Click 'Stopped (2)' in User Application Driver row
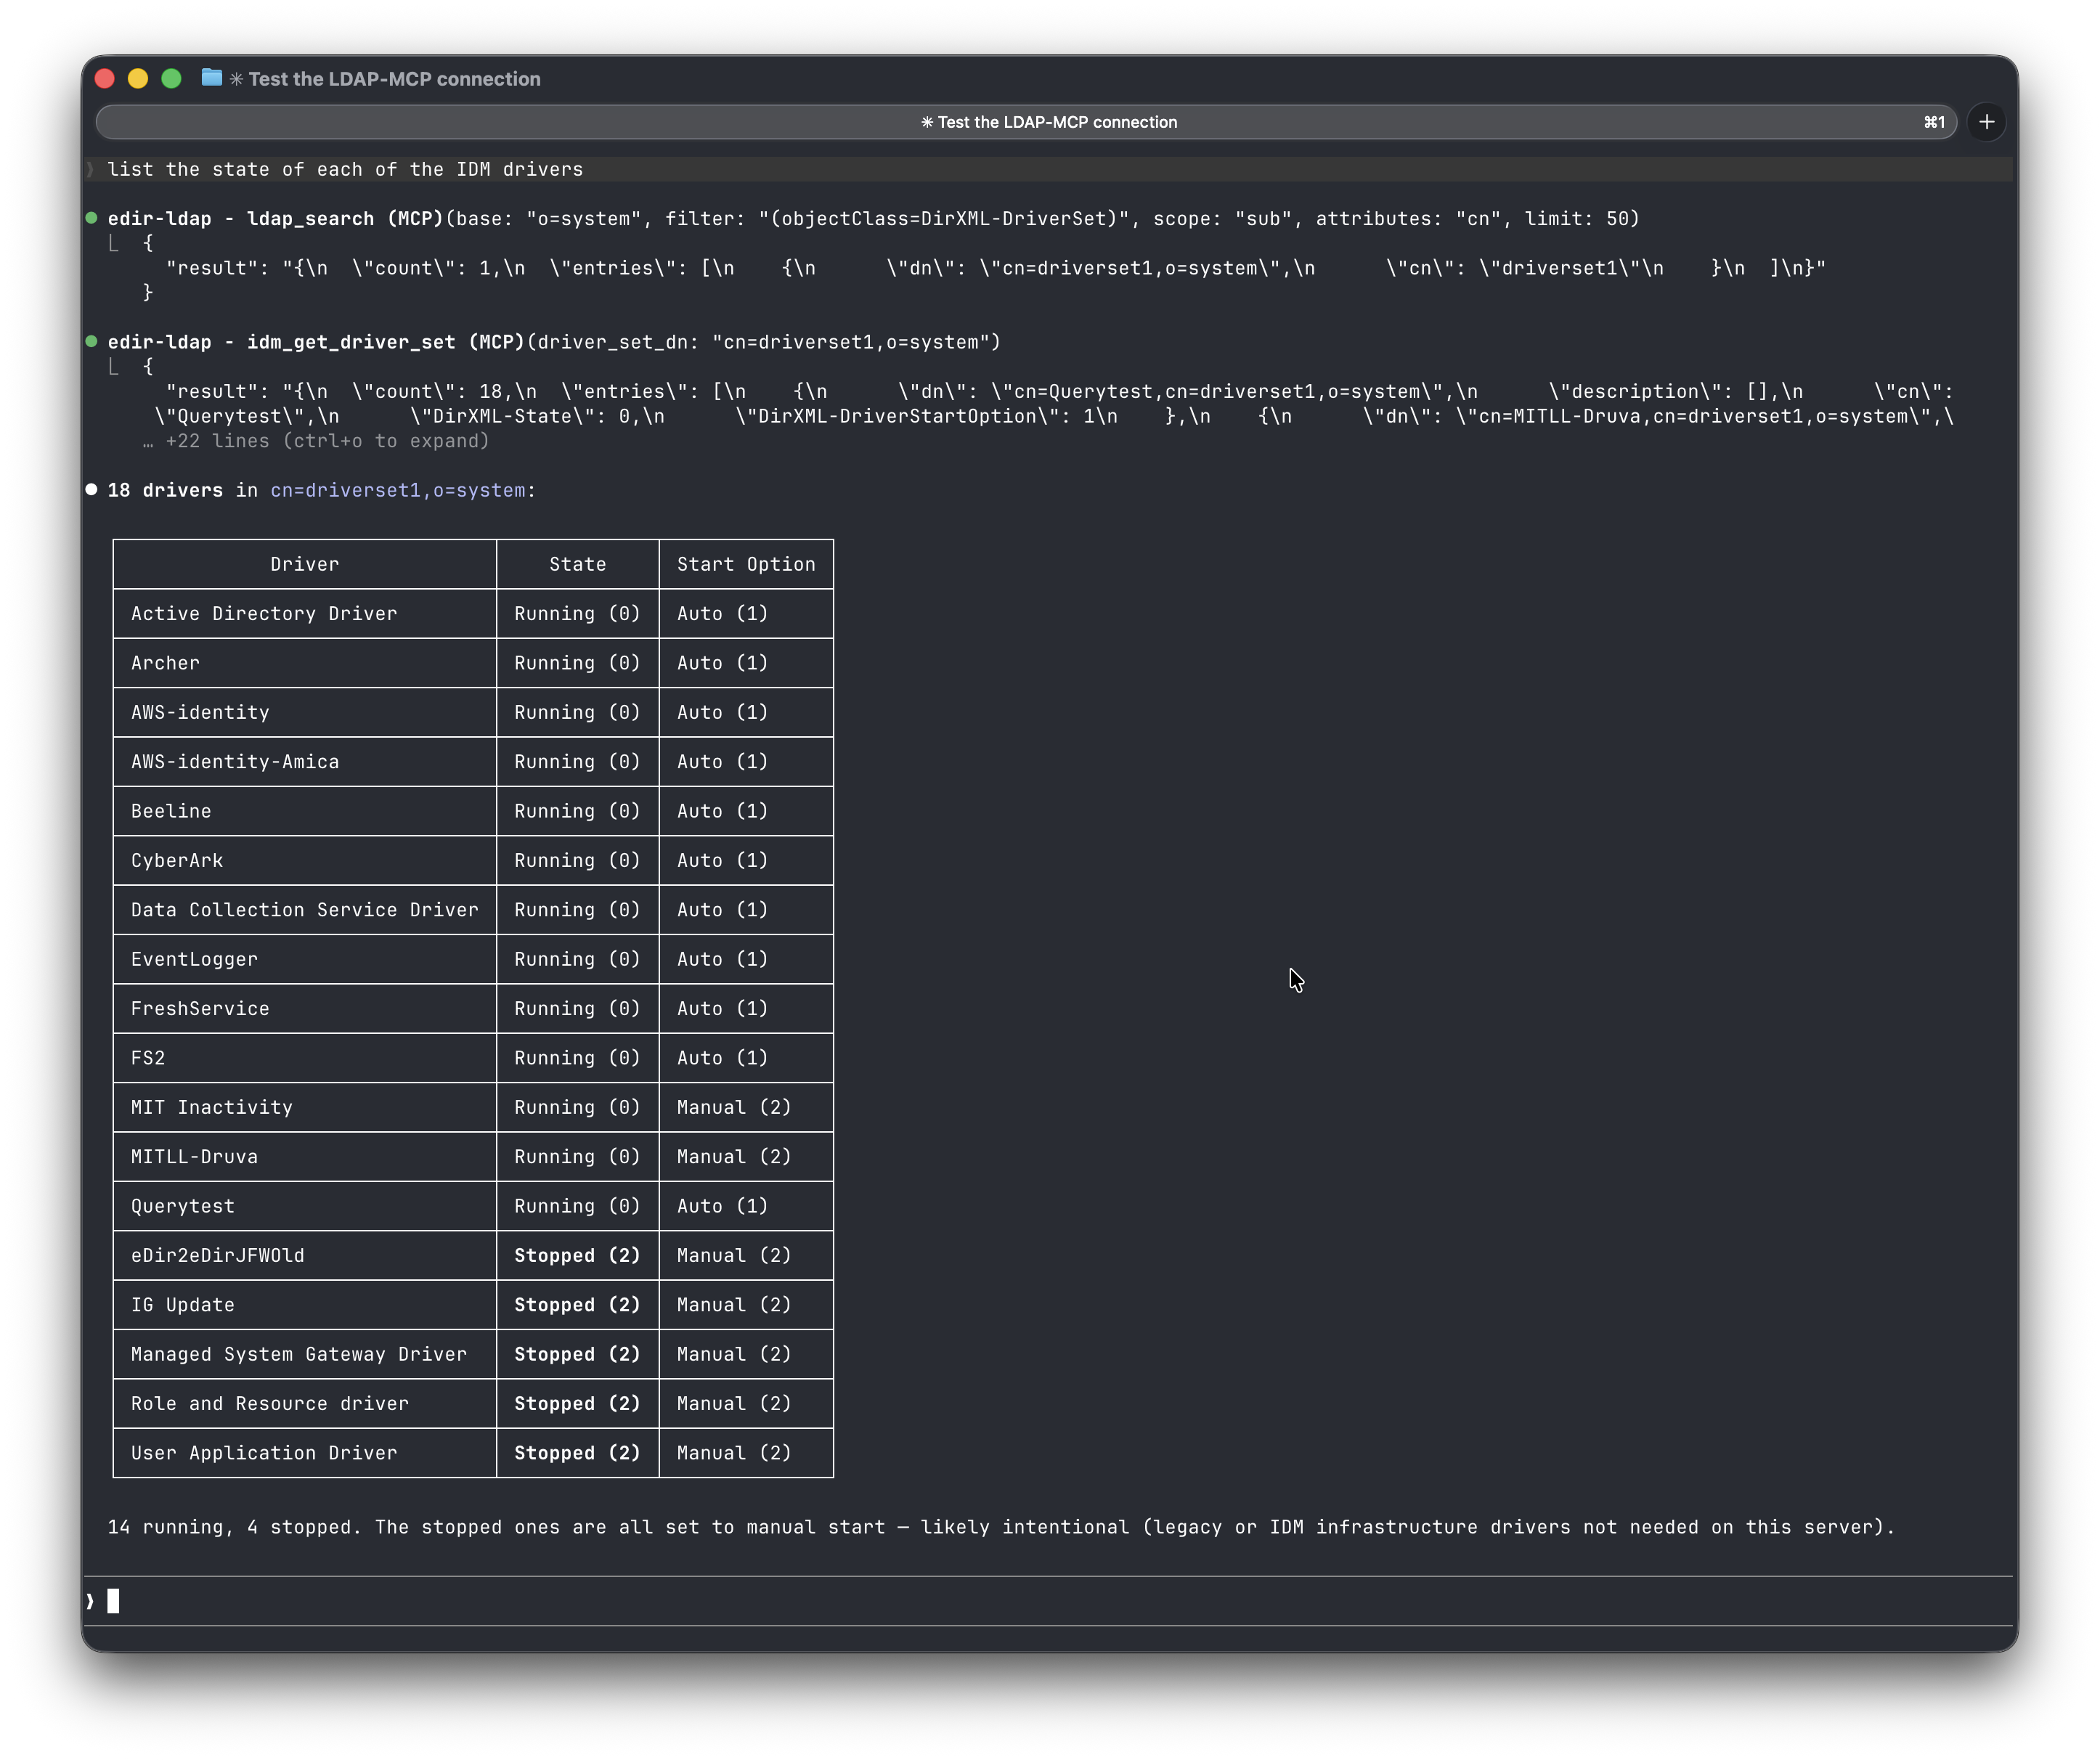 (577, 1452)
